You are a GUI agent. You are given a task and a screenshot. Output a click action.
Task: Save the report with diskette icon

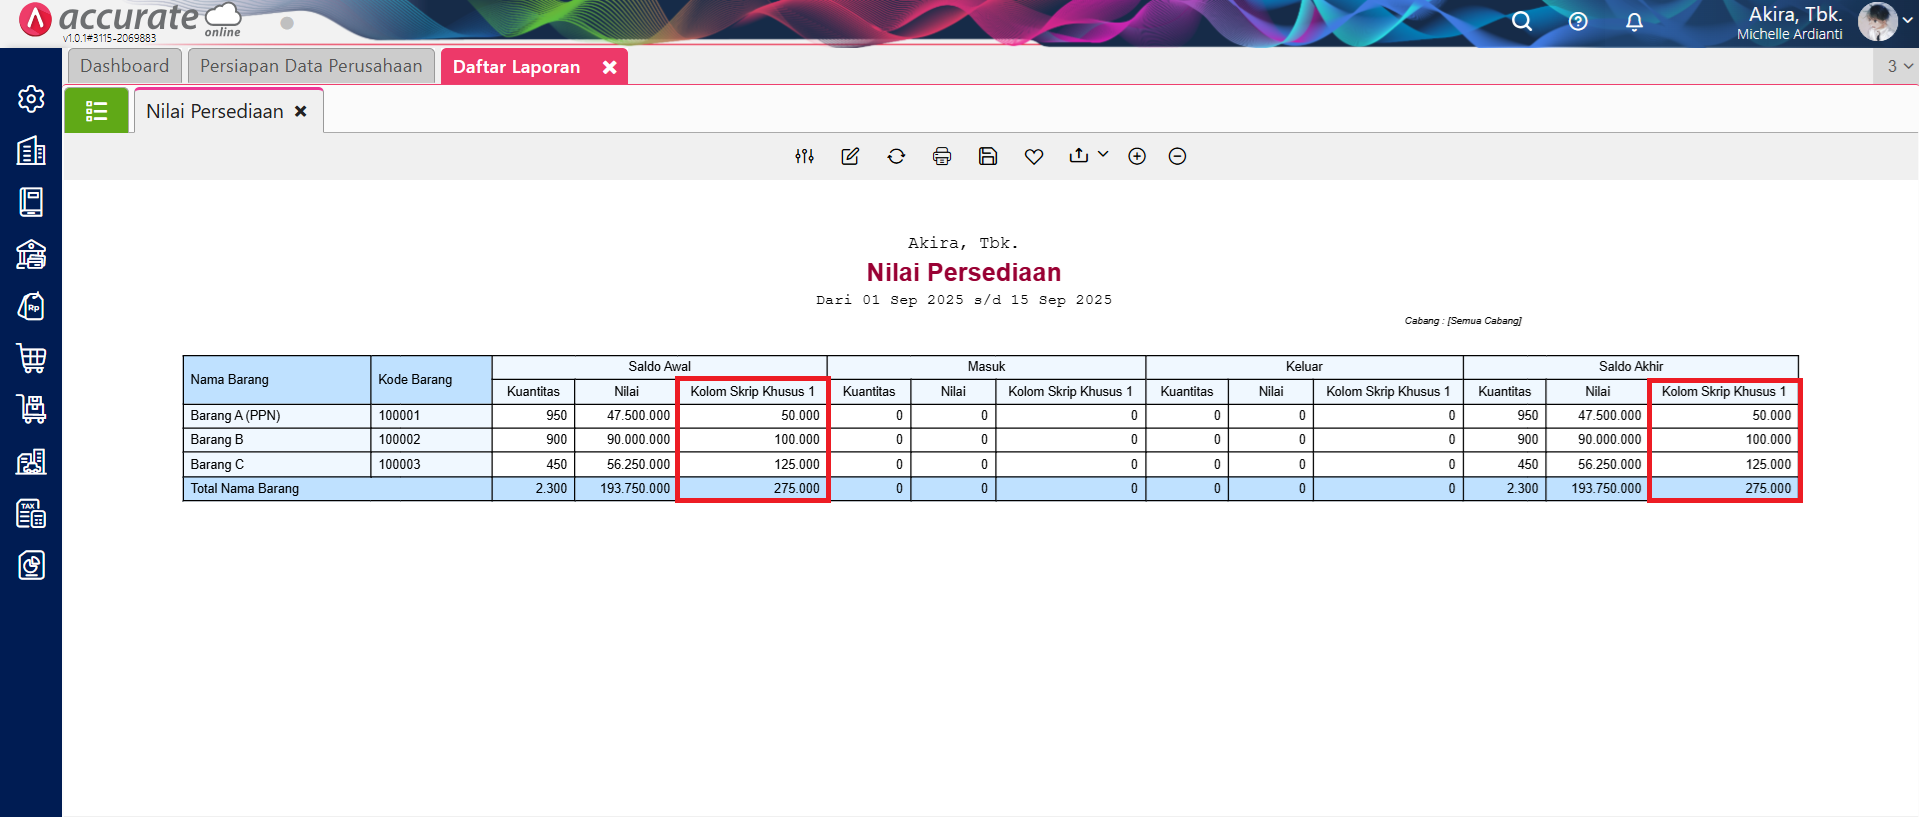coord(988,156)
